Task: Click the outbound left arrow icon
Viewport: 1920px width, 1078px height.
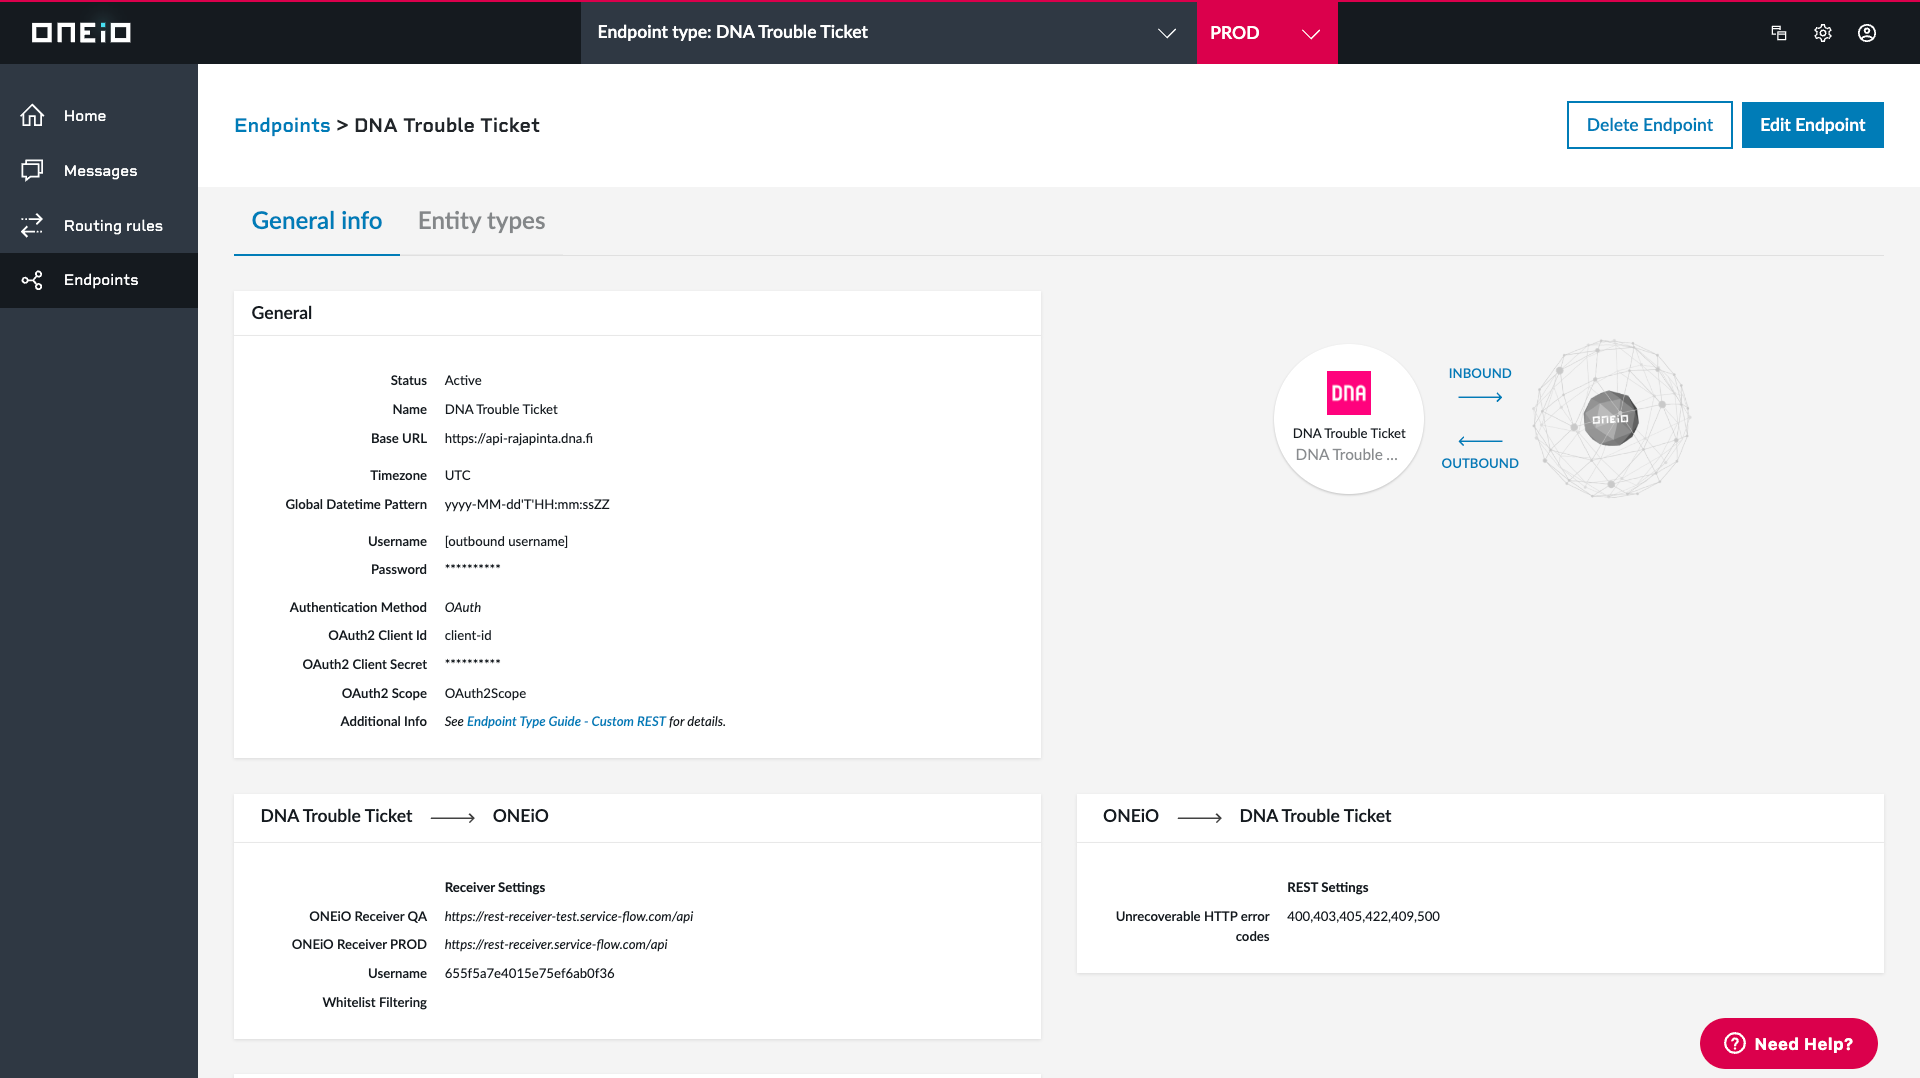Action: 1480,441
